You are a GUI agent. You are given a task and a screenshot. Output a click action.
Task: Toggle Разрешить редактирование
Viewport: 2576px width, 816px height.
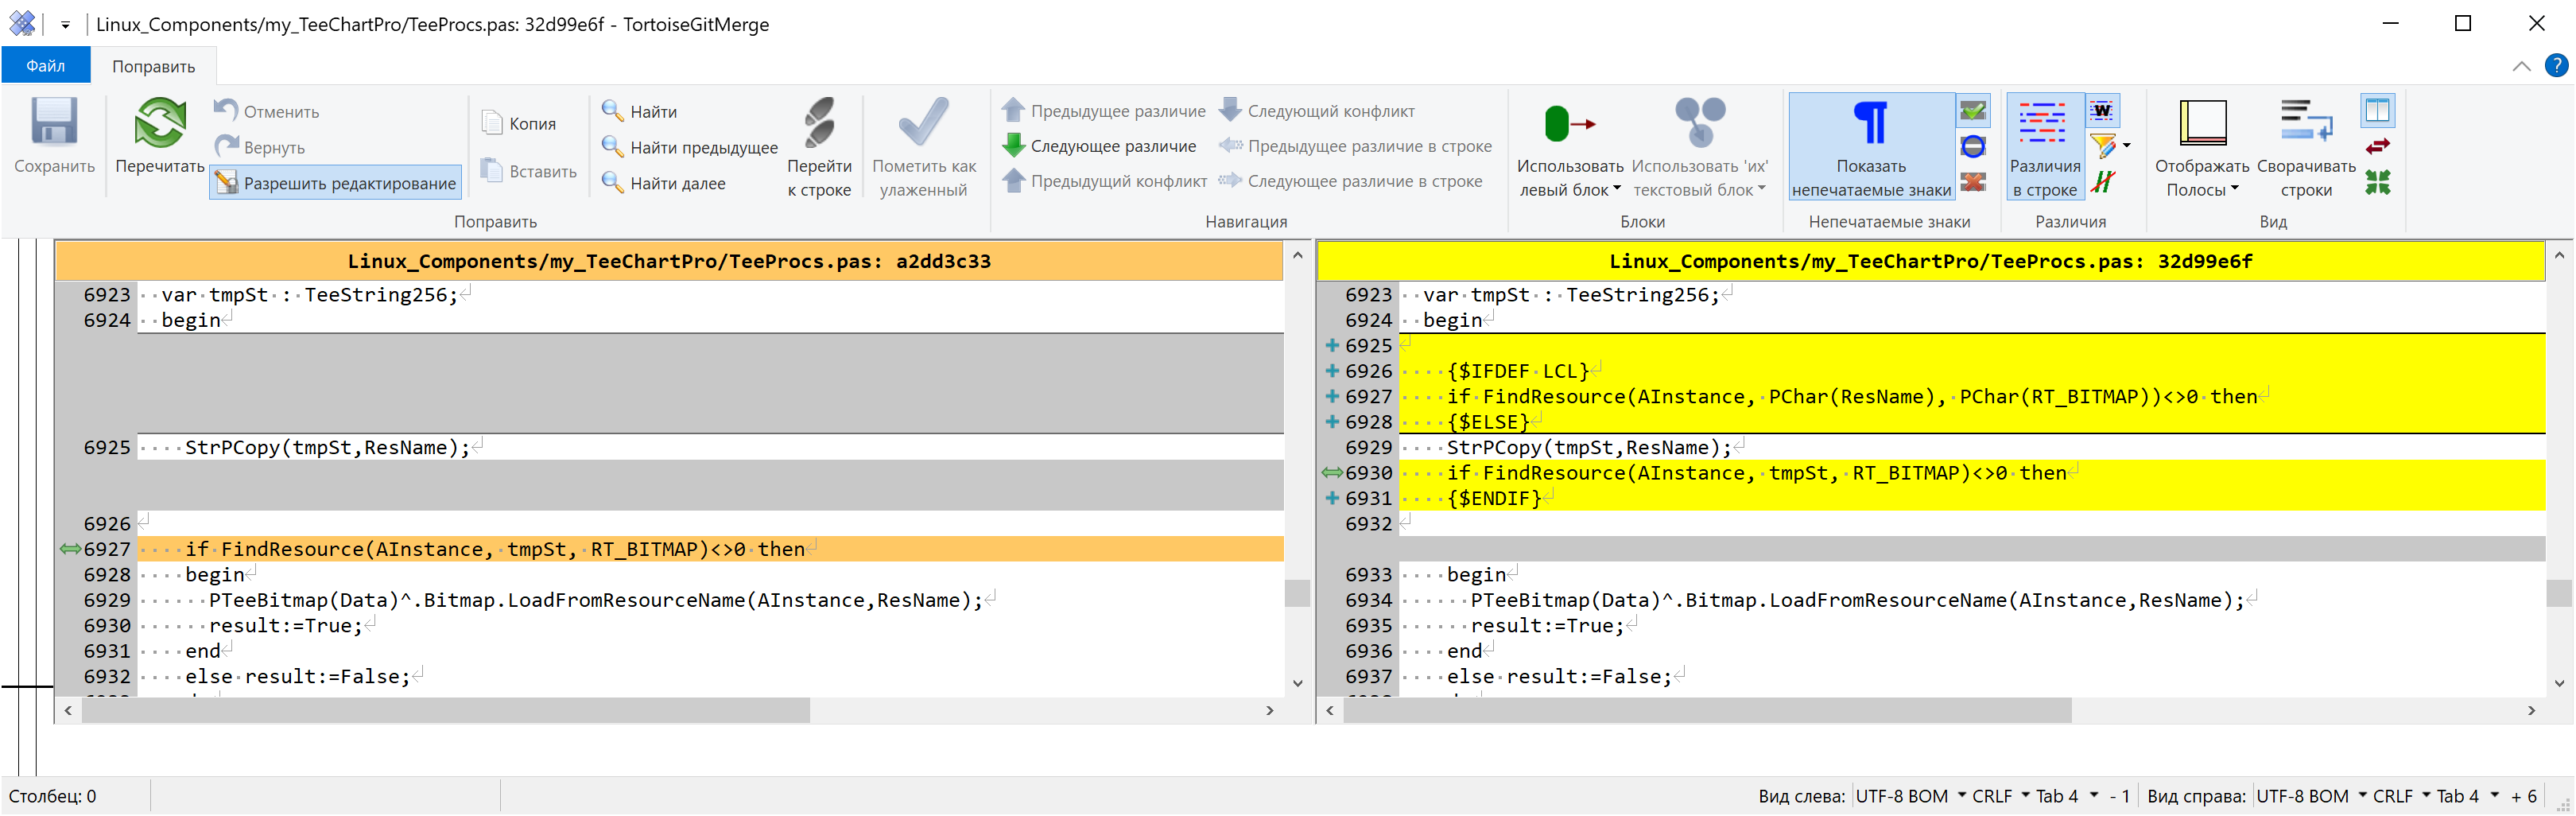tap(336, 183)
